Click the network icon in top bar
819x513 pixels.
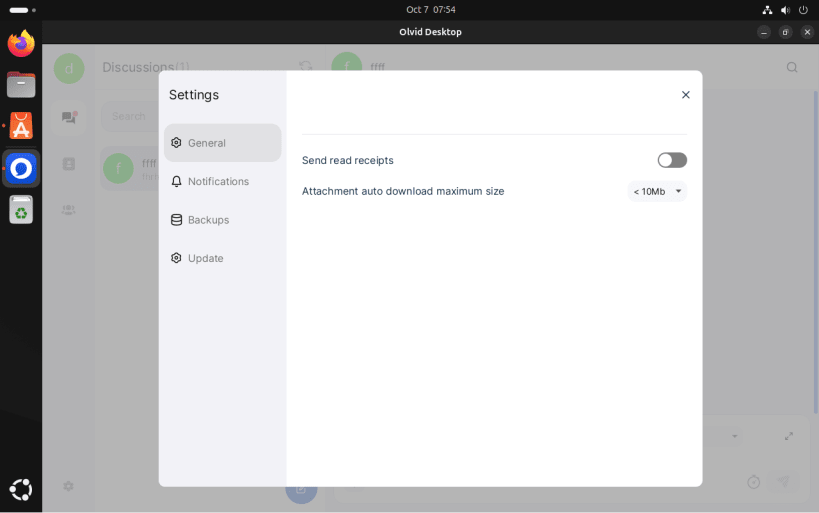click(x=767, y=10)
